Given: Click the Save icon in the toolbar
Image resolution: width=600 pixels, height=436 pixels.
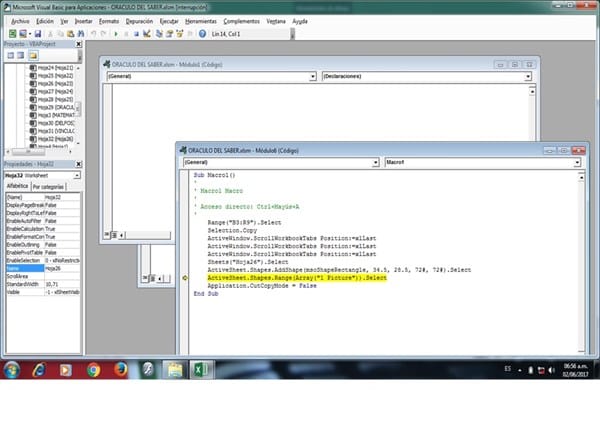Looking at the screenshot, I should pos(37,33).
